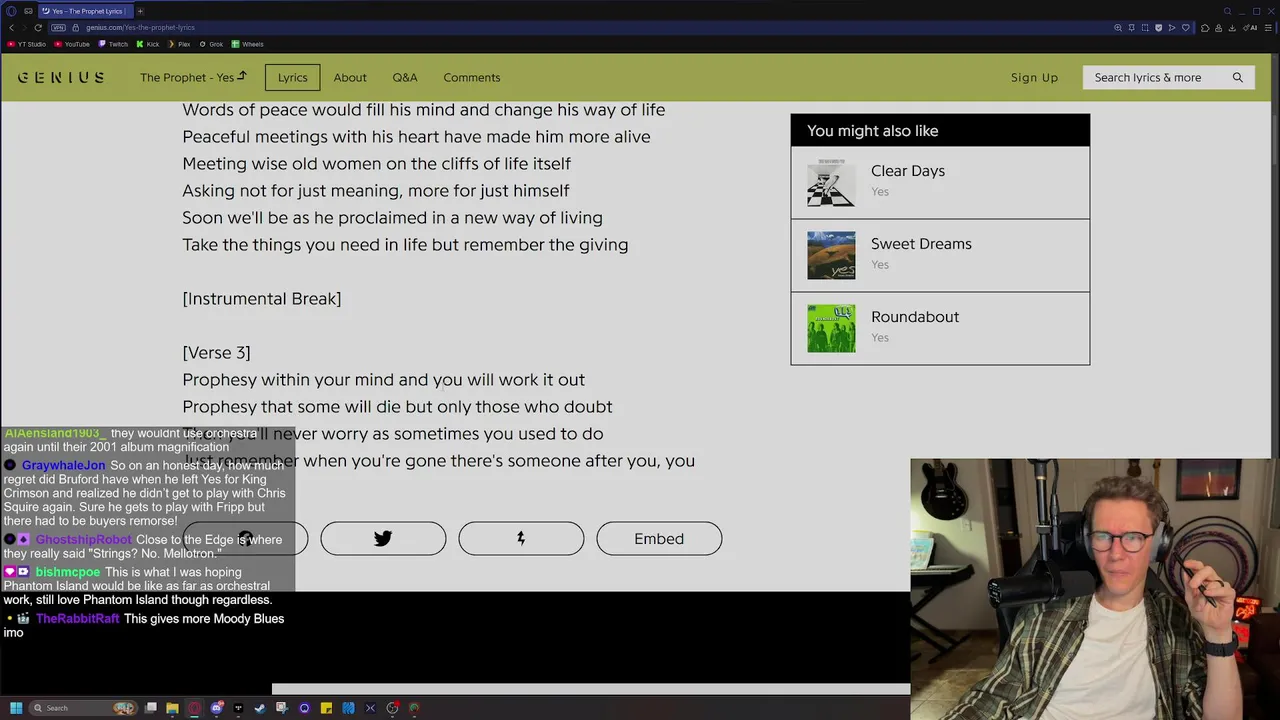Switch to the Comments tab
Viewport: 1280px width, 720px height.
coord(472,77)
